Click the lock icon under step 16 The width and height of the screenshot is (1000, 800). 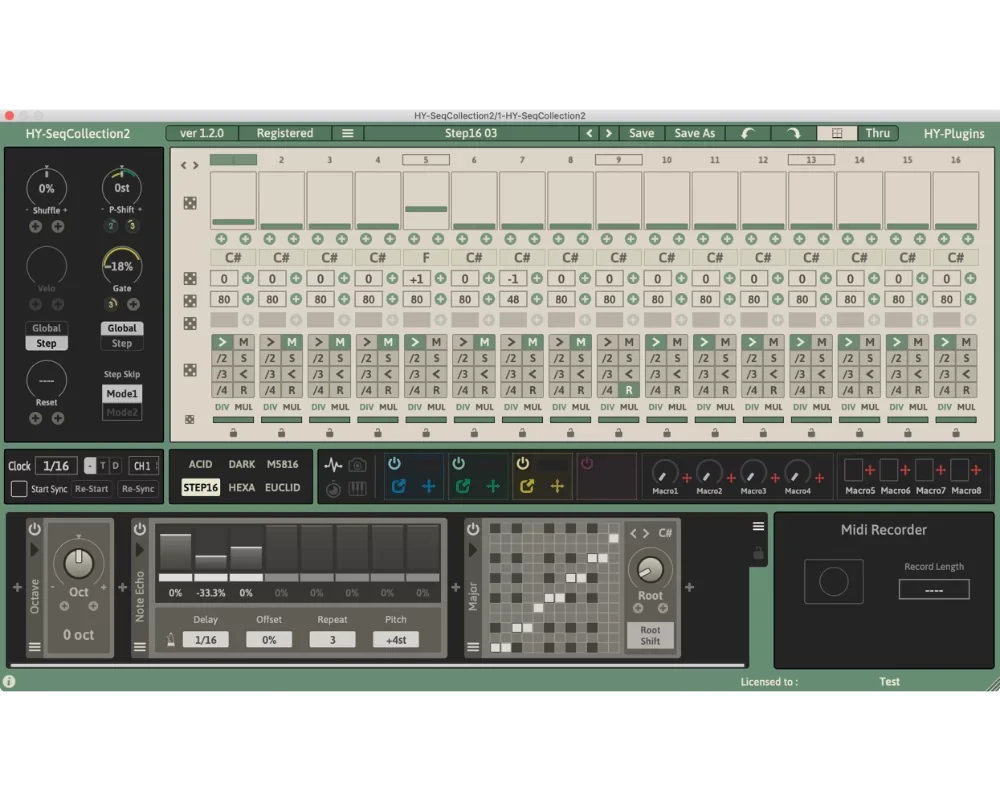pos(955,433)
